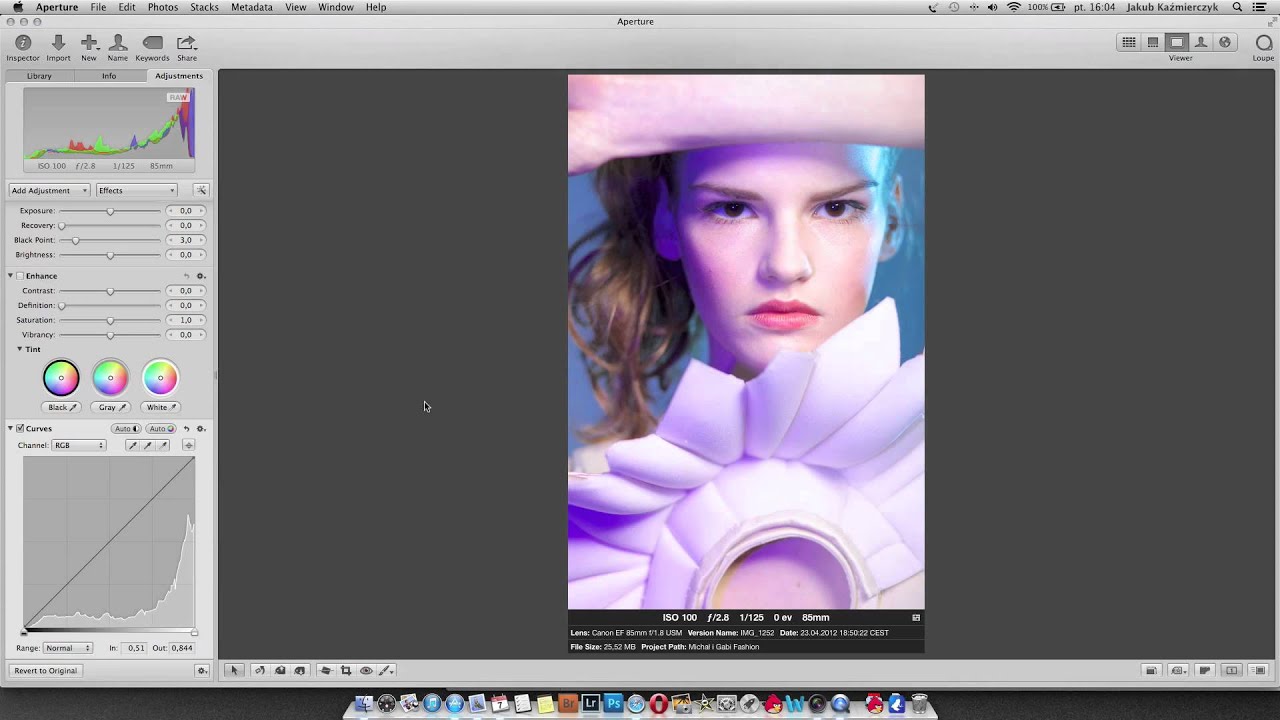Switch to the Info tab
Viewport: 1280px width, 720px height.
109,76
